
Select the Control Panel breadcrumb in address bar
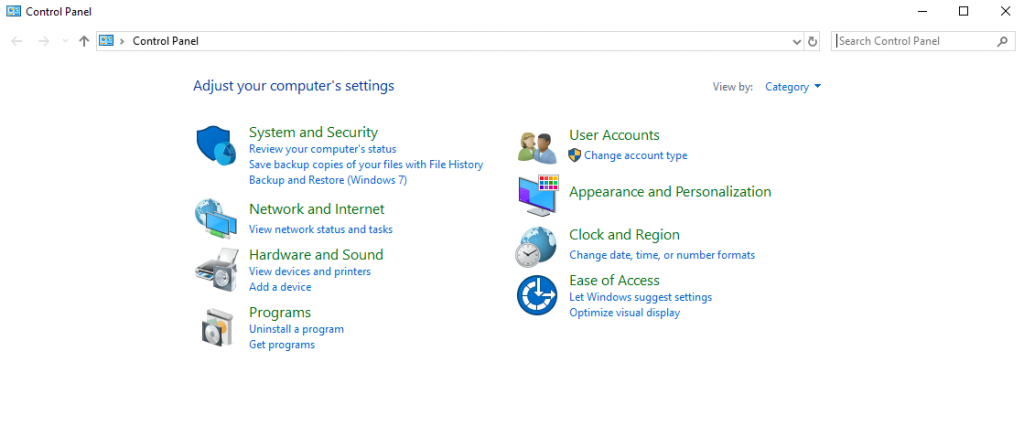click(165, 41)
